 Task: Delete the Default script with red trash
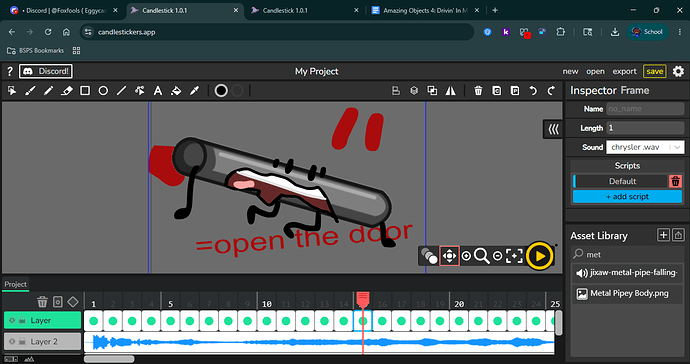click(675, 181)
